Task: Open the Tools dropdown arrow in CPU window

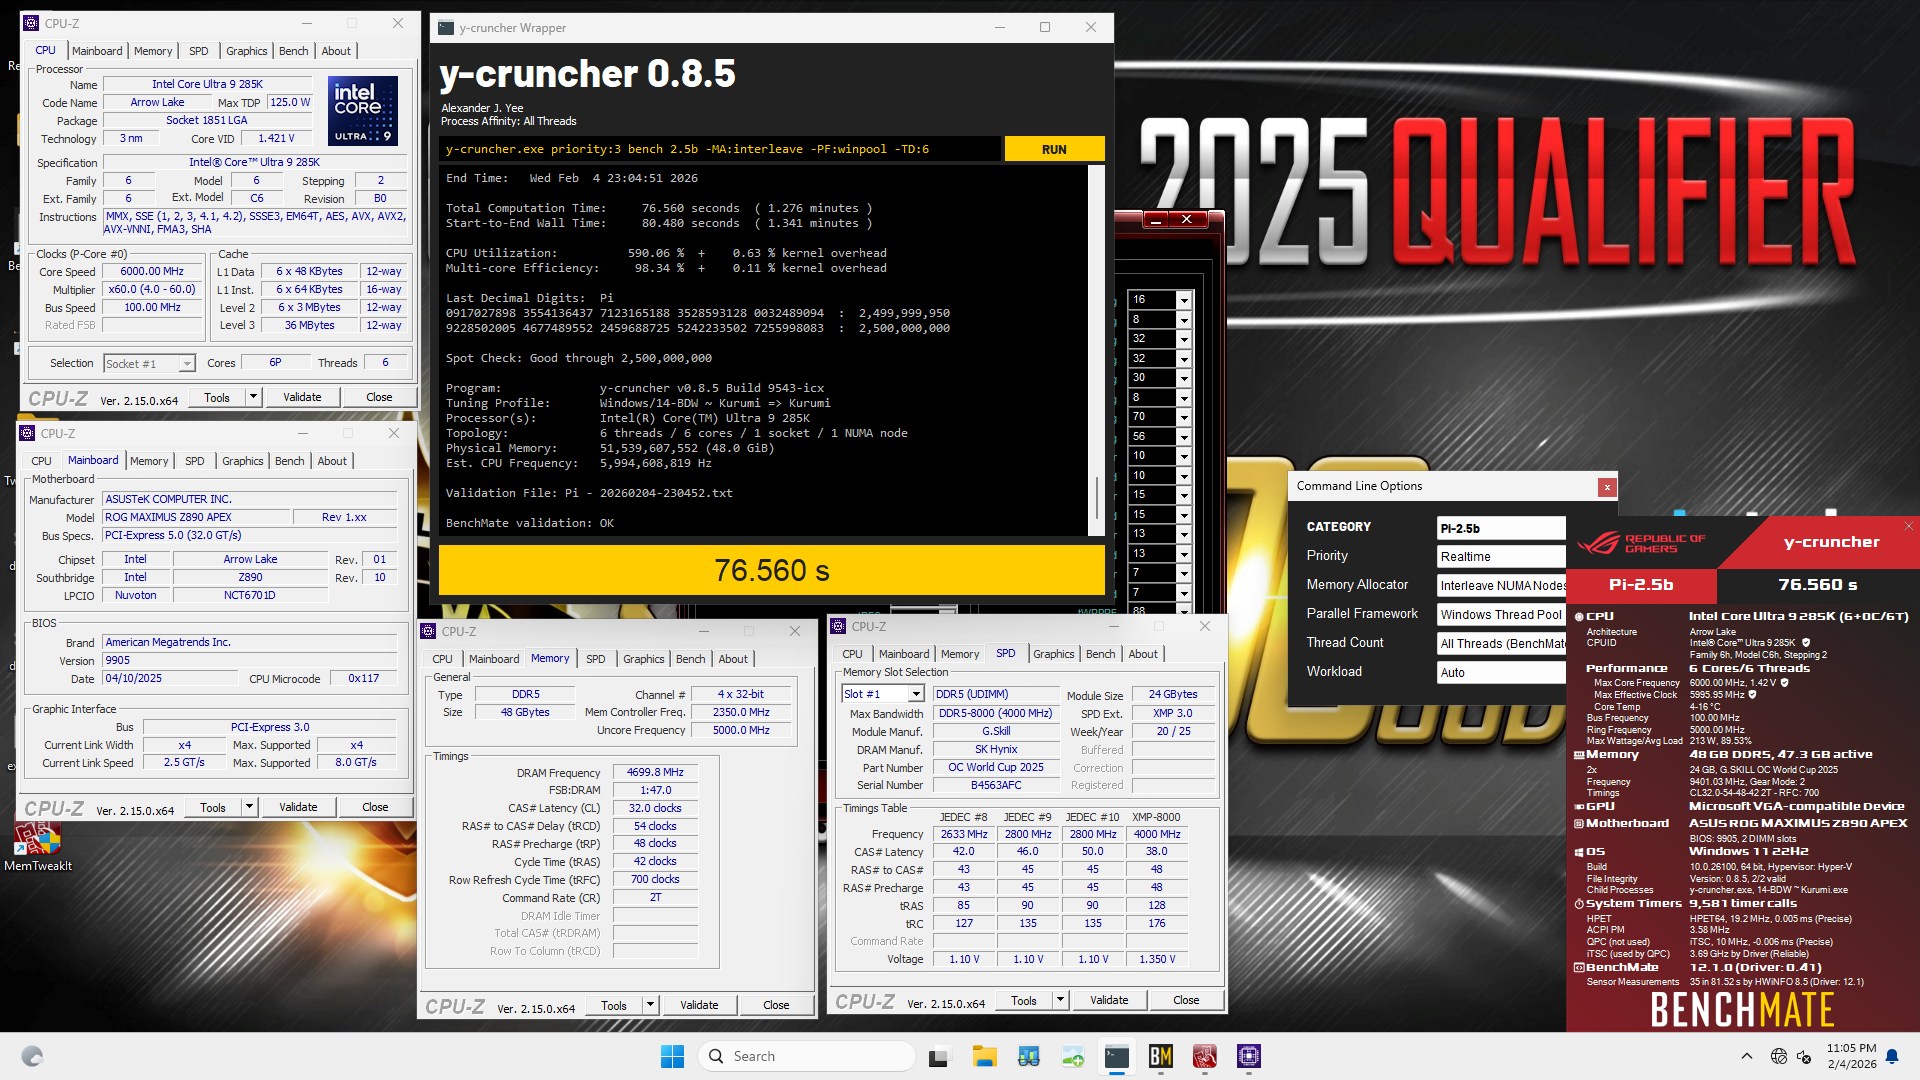Action: pyautogui.click(x=253, y=397)
